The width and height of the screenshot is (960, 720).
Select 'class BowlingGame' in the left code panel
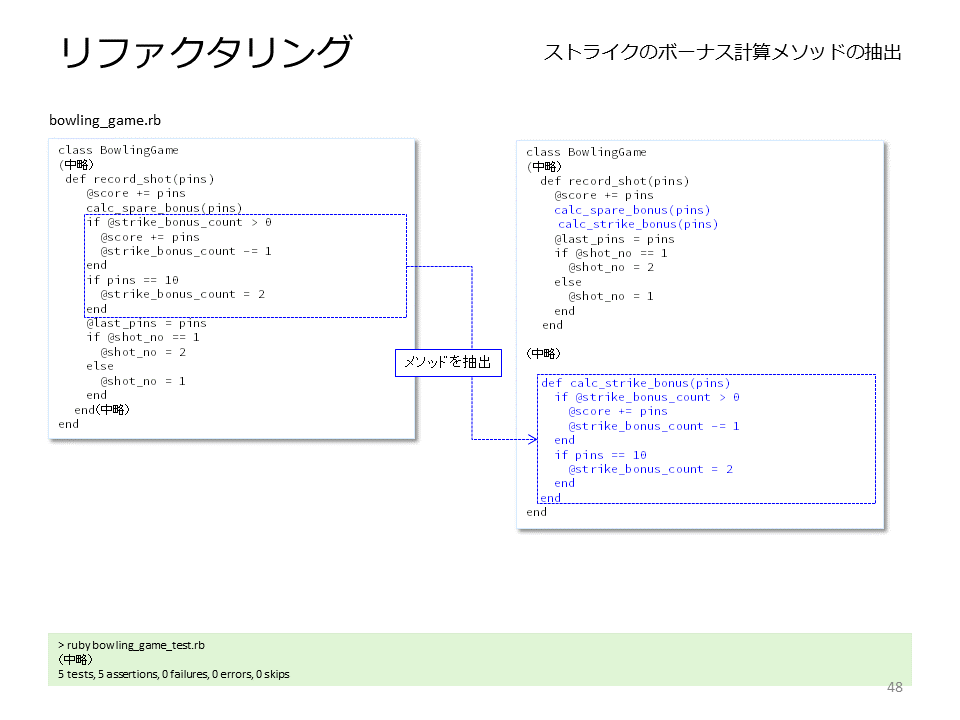point(118,150)
